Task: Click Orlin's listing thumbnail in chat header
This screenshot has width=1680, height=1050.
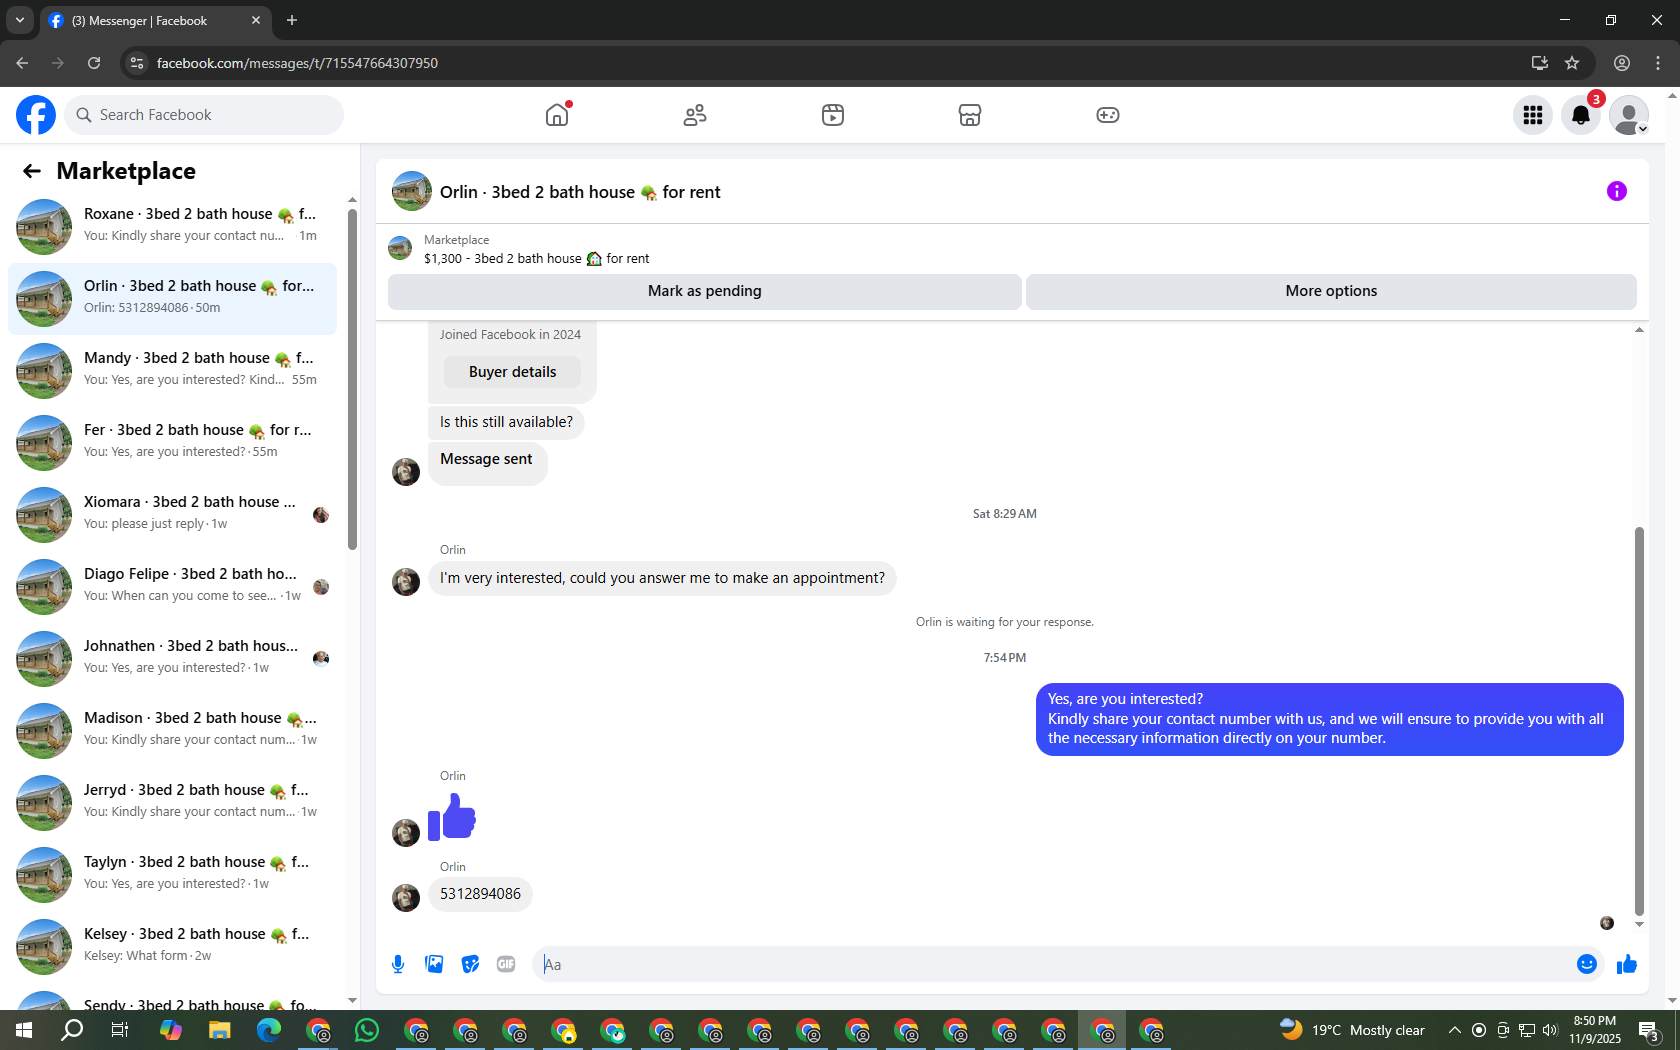Action: click(x=412, y=191)
